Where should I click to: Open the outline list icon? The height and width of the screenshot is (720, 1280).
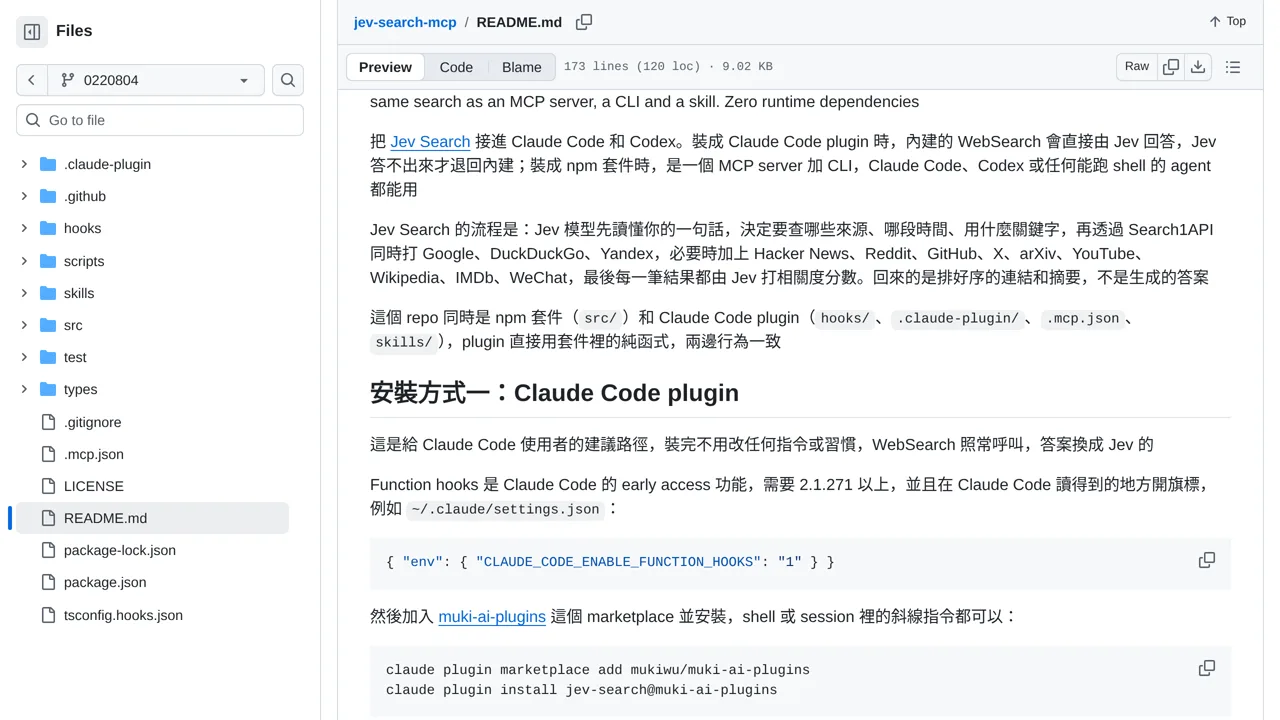coord(1233,67)
